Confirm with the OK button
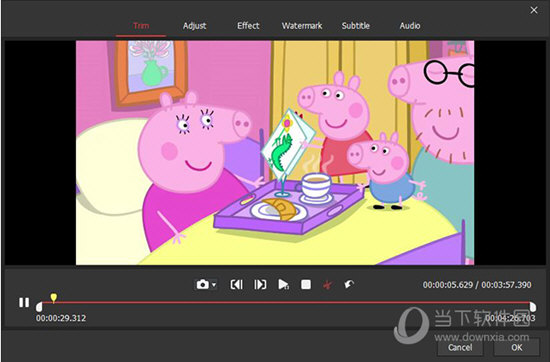Screen dimensions: 550x362 pos(517,347)
